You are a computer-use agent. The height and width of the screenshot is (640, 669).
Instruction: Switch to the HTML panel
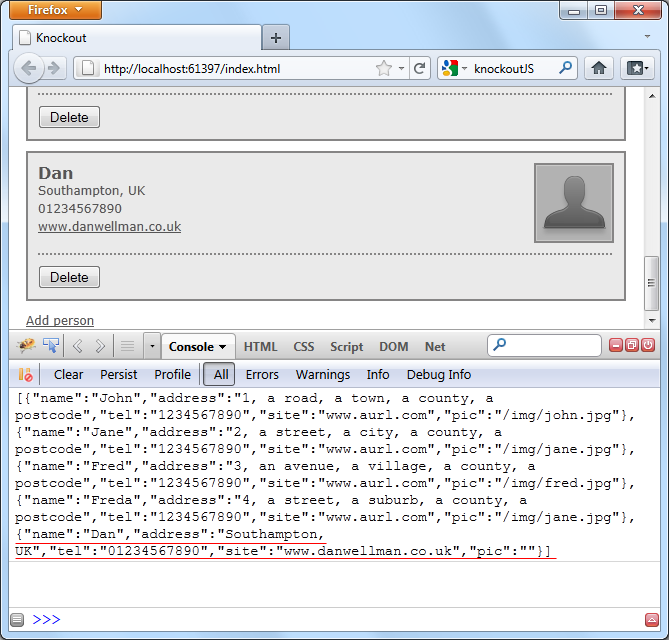(x=260, y=347)
